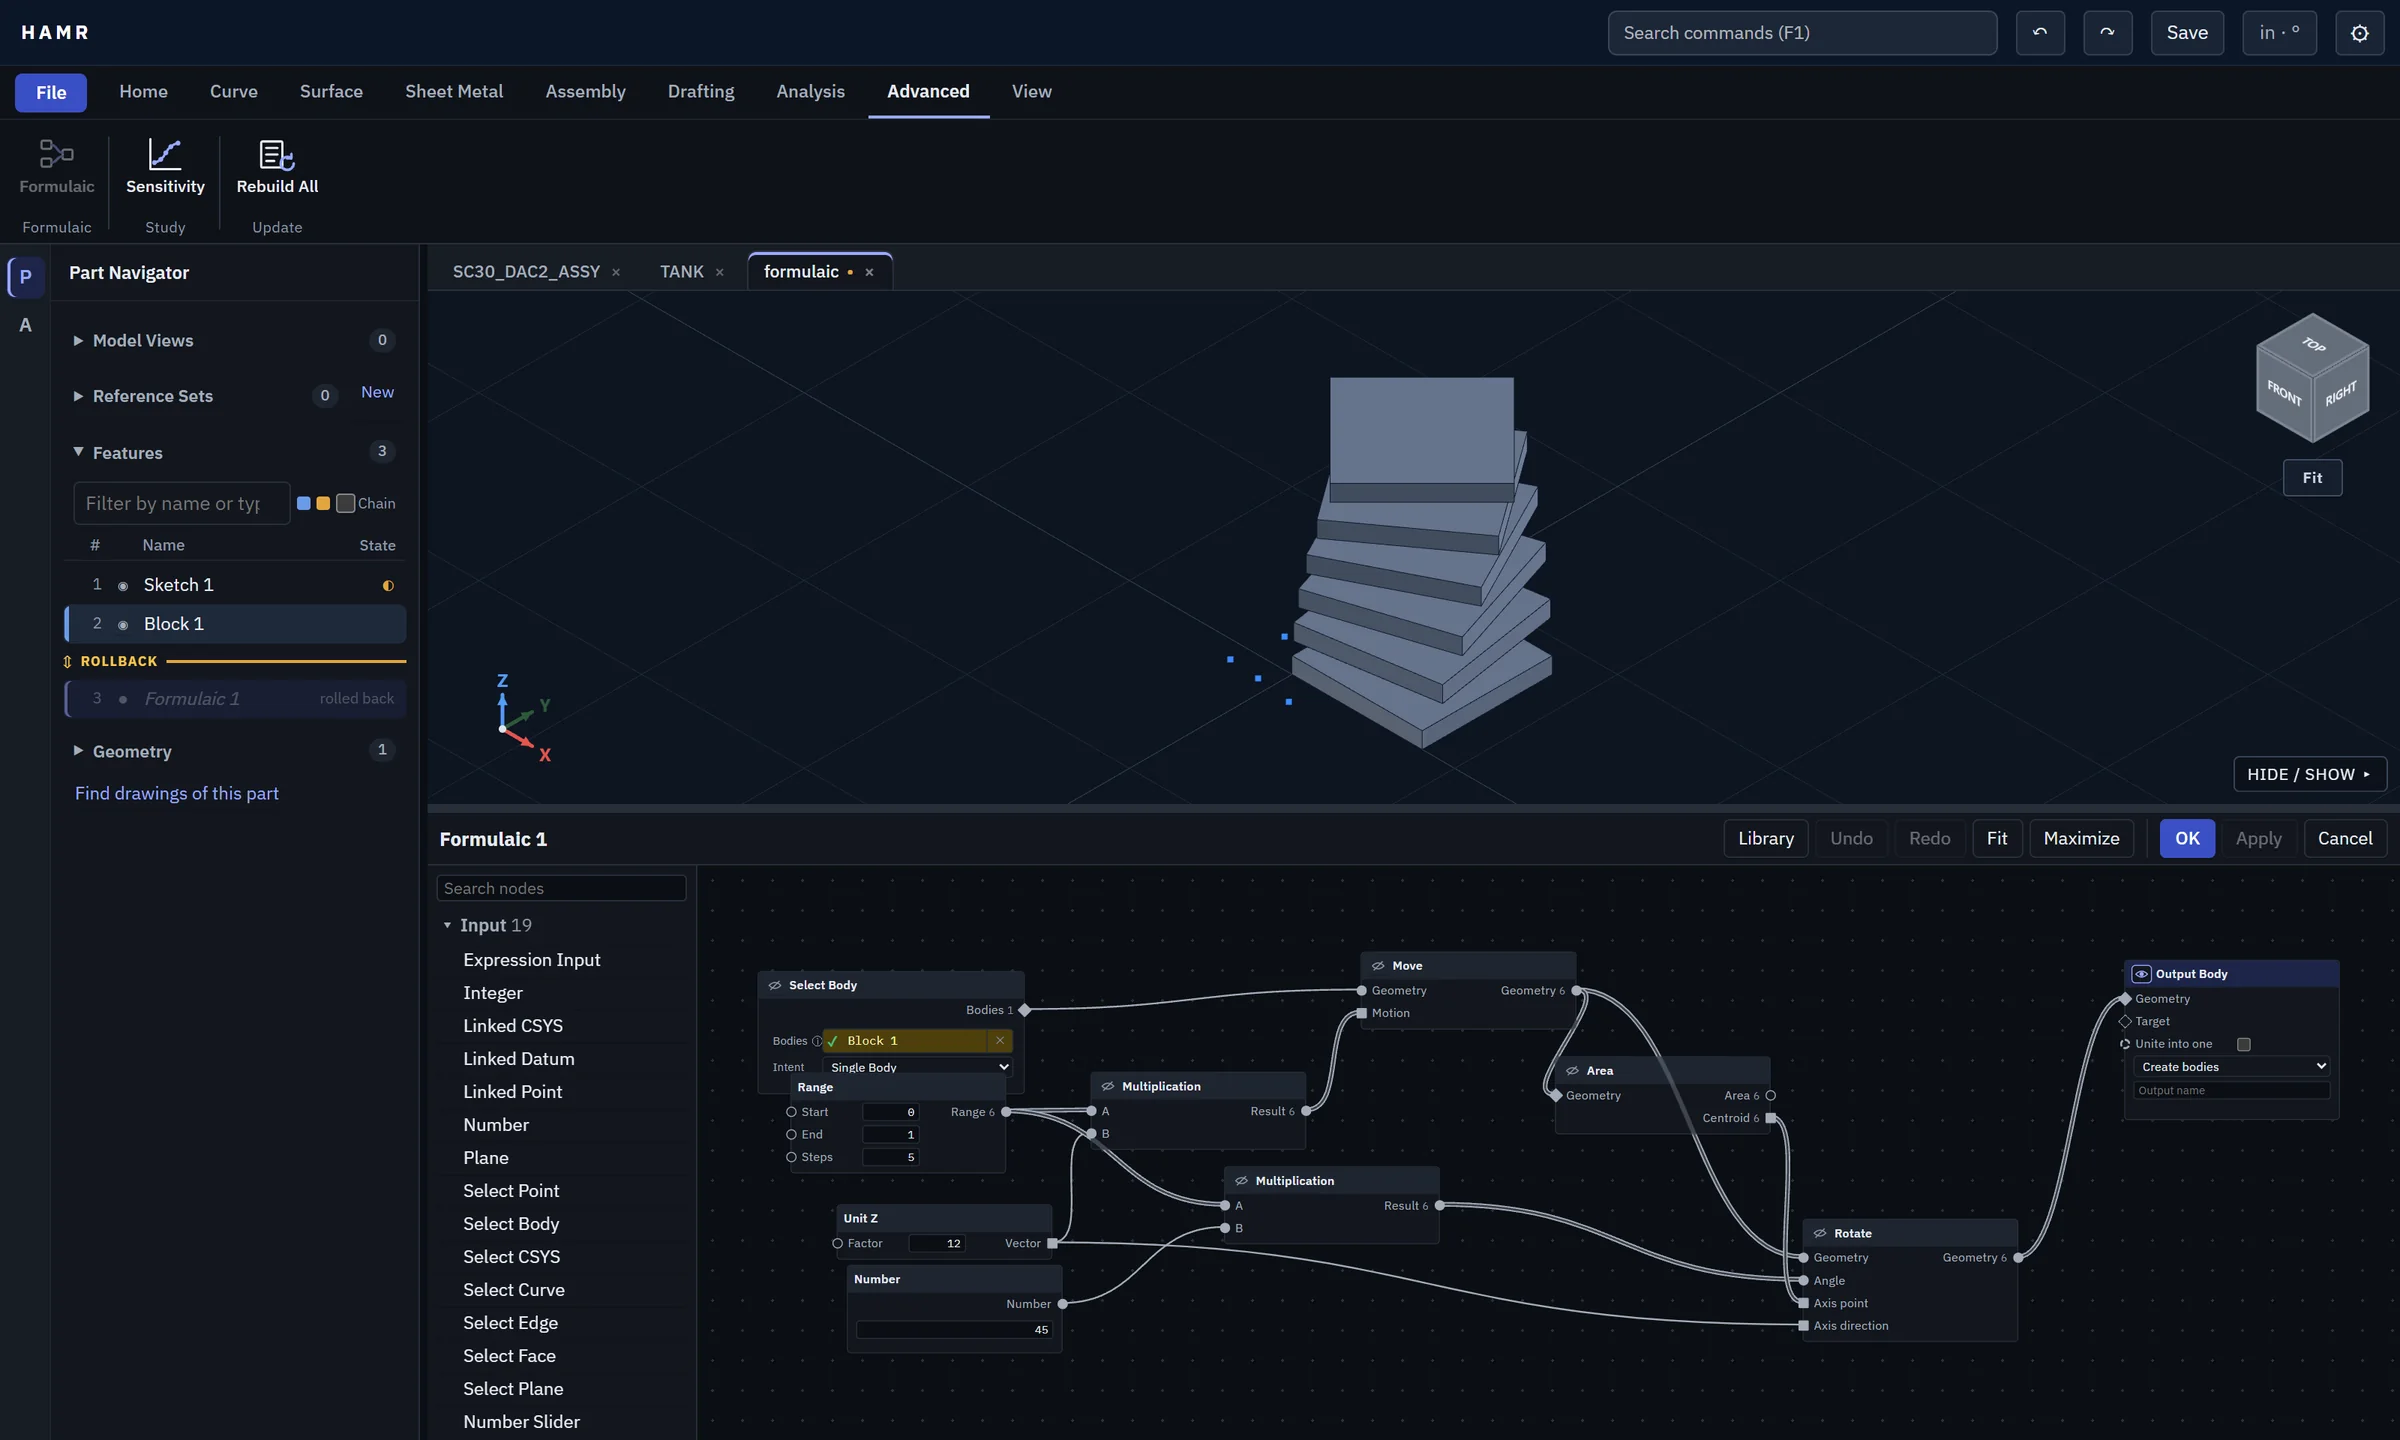Open the Sheet Metal ribbon tab
This screenshot has width=2400, height=1440.
point(454,92)
